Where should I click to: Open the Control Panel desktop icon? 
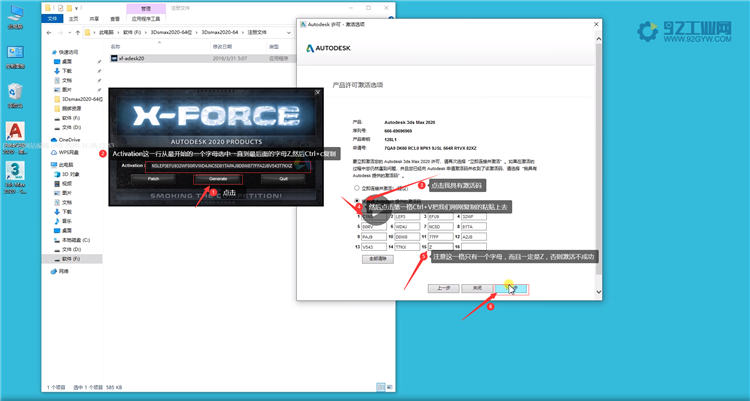pyautogui.click(x=15, y=56)
